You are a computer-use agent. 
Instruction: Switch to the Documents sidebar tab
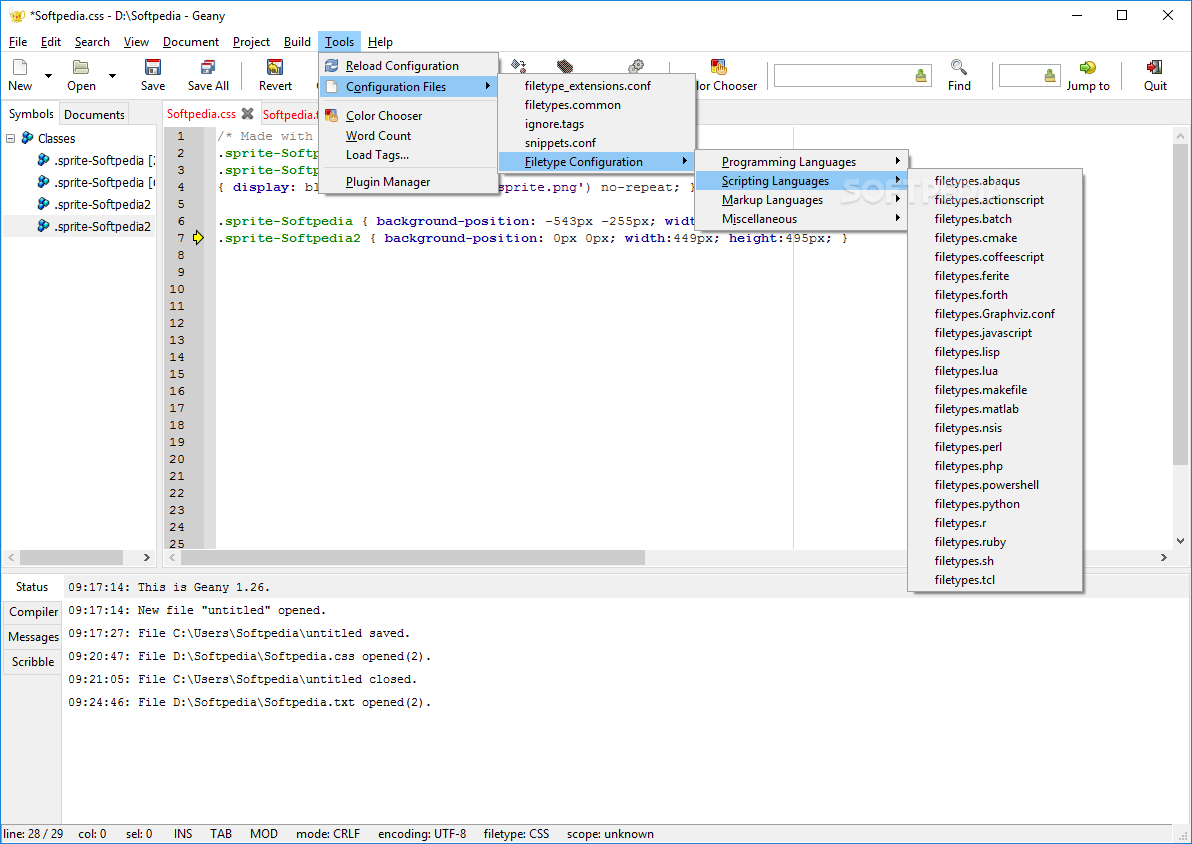(x=94, y=115)
